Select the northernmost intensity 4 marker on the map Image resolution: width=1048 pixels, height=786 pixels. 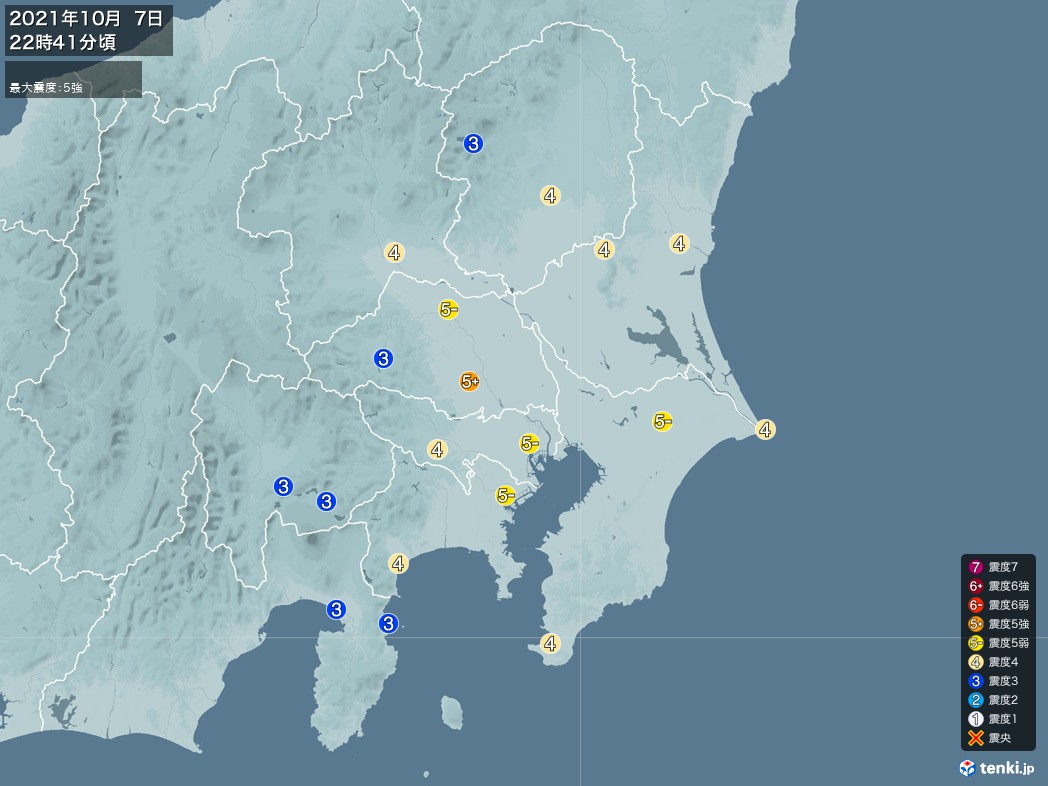550,196
